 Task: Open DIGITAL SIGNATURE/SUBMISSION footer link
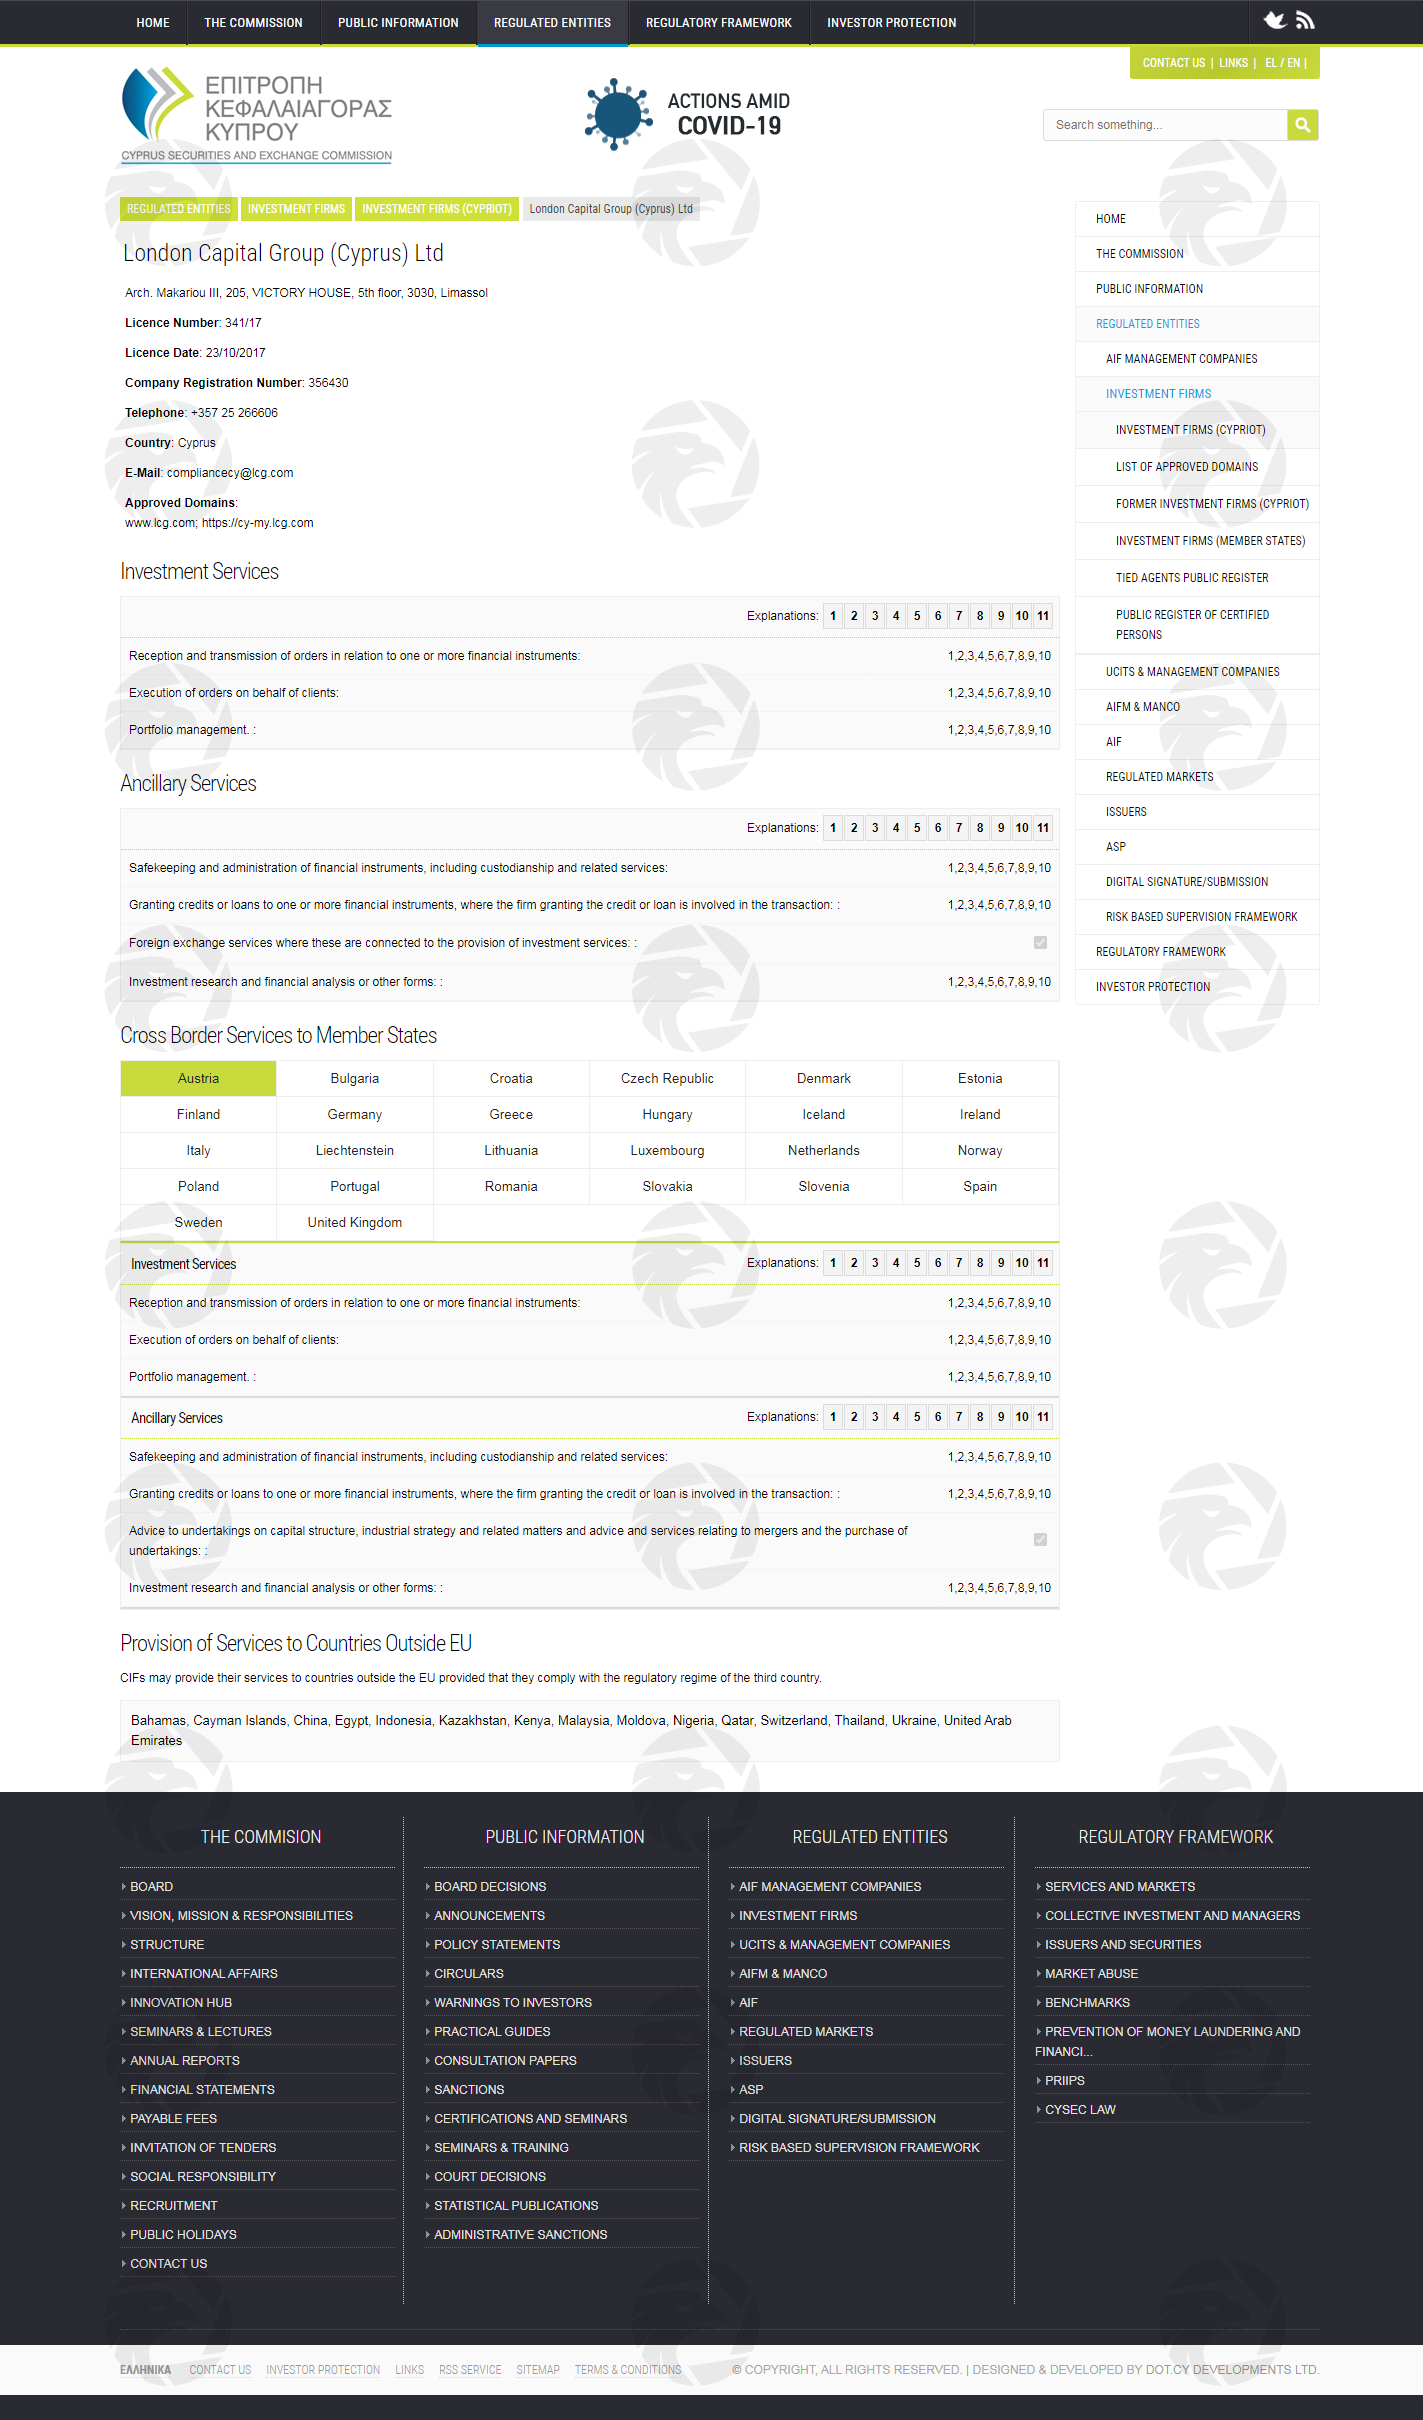pos(837,2118)
